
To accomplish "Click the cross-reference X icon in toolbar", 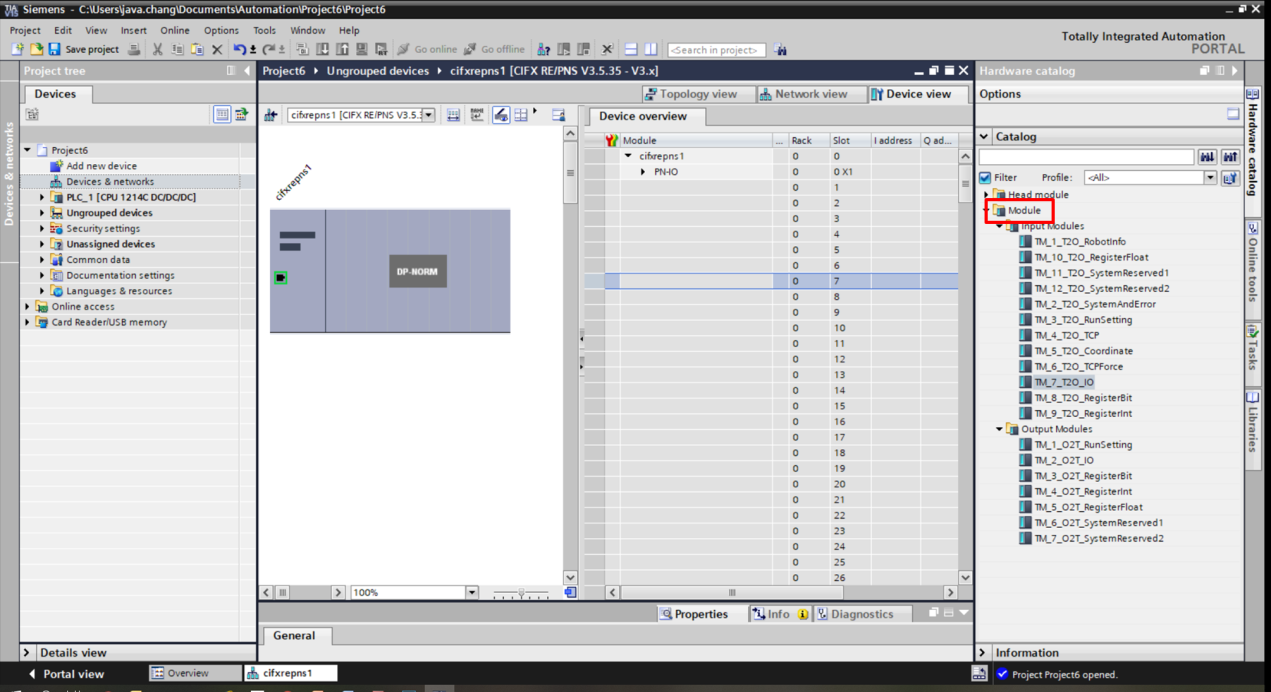I will pyautogui.click(x=607, y=49).
